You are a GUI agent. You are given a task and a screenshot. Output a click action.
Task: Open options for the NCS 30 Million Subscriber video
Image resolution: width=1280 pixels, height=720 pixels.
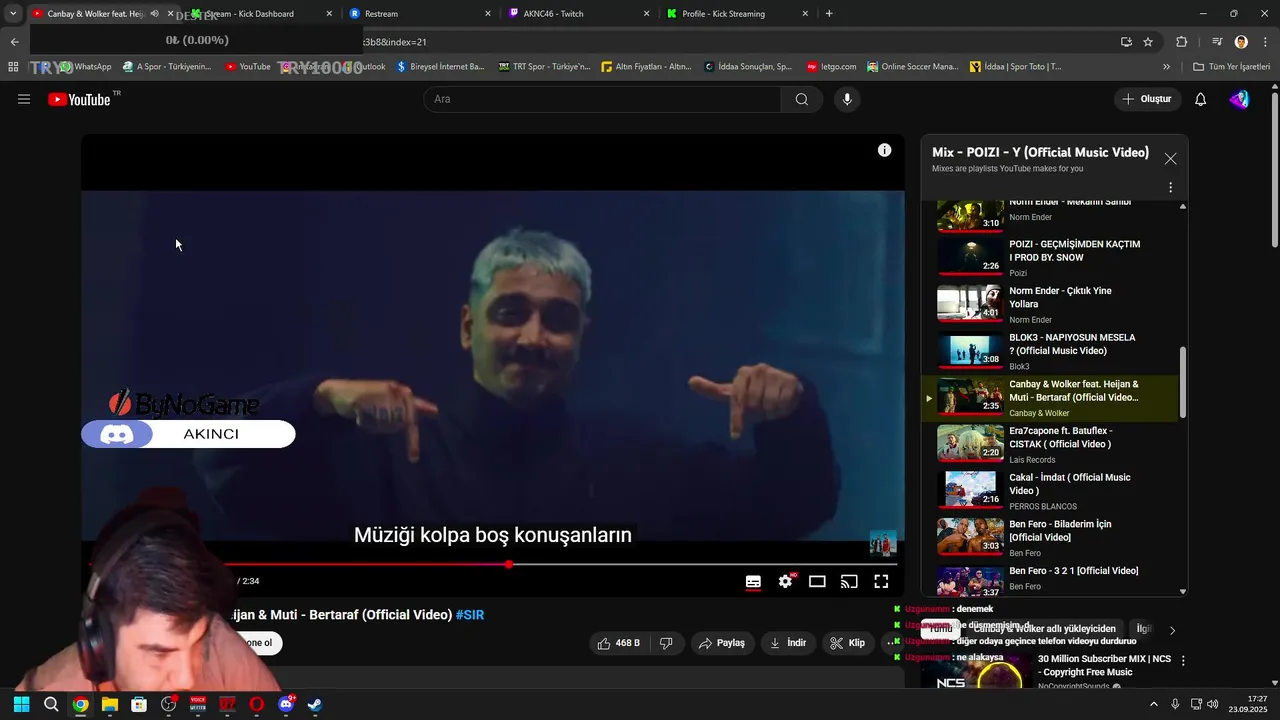click(1183, 661)
